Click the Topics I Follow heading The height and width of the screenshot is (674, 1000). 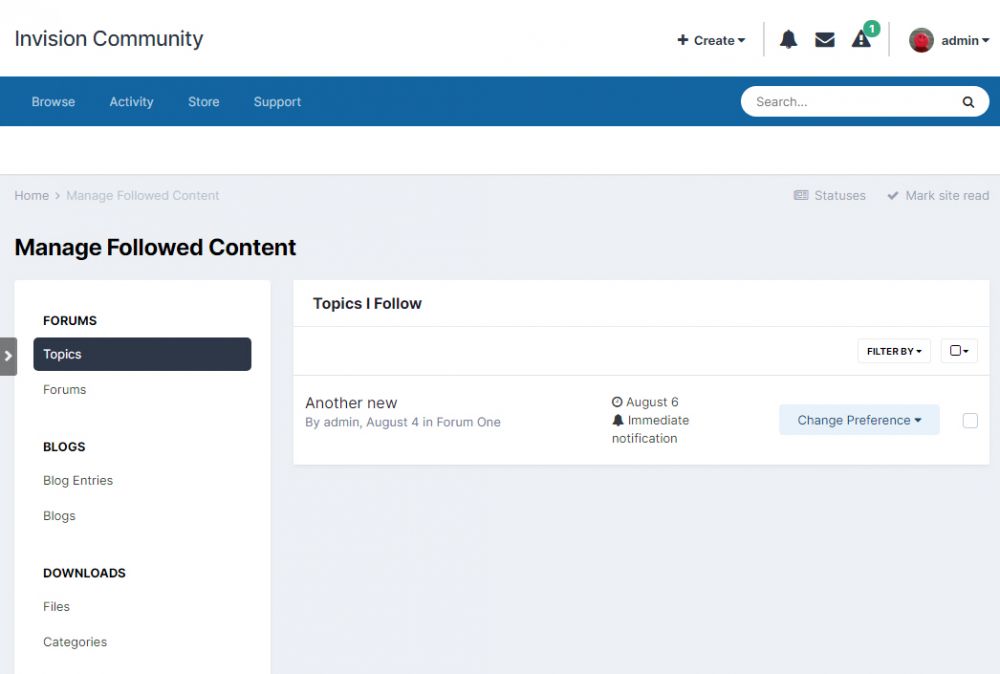coord(367,304)
